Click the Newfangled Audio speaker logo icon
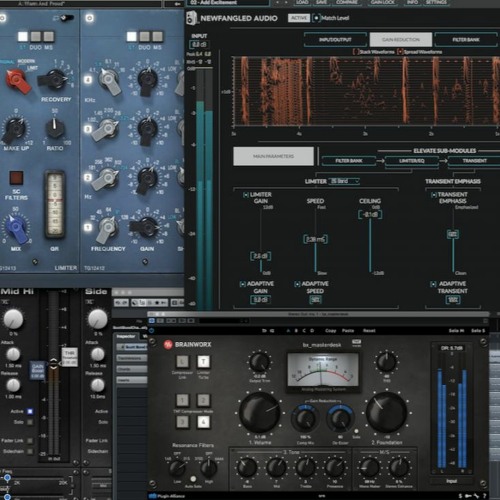This screenshot has height=500, width=500. pyautogui.click(x=191, y=18)
